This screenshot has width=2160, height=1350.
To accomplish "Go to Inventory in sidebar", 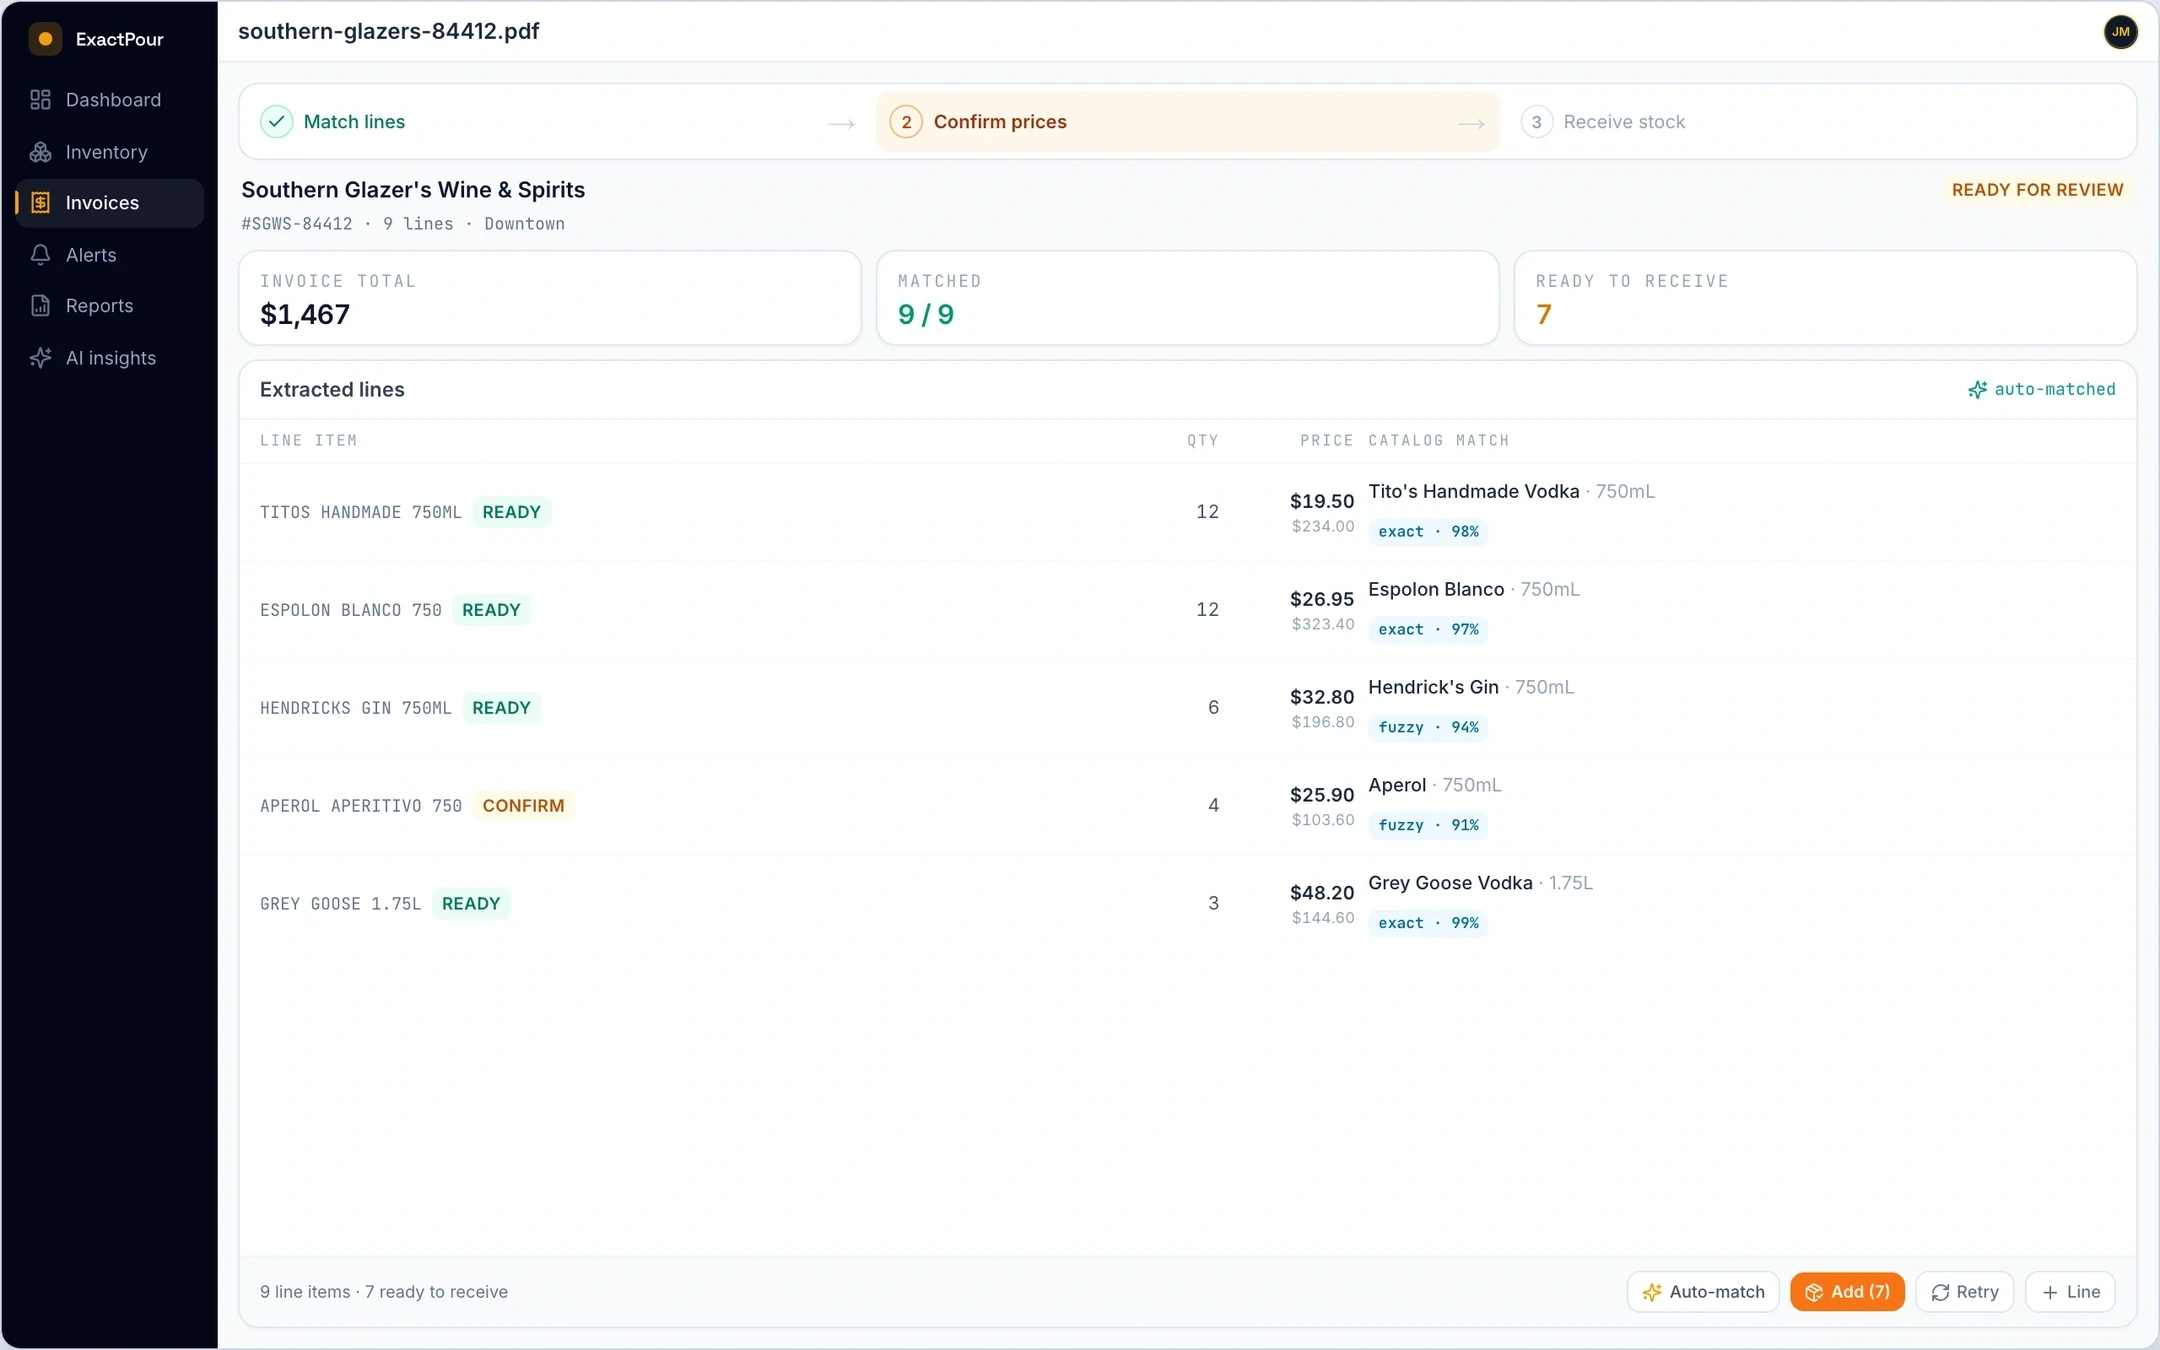I will tap(110, 152).
